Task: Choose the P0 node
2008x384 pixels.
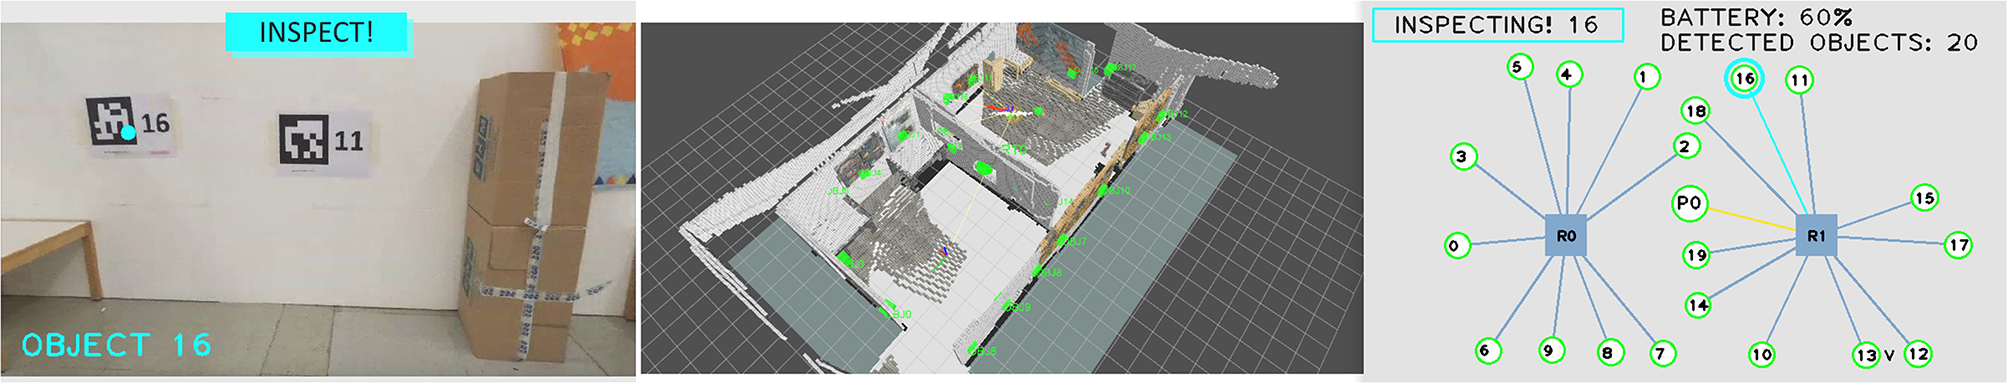Action: coord(1690,203)
